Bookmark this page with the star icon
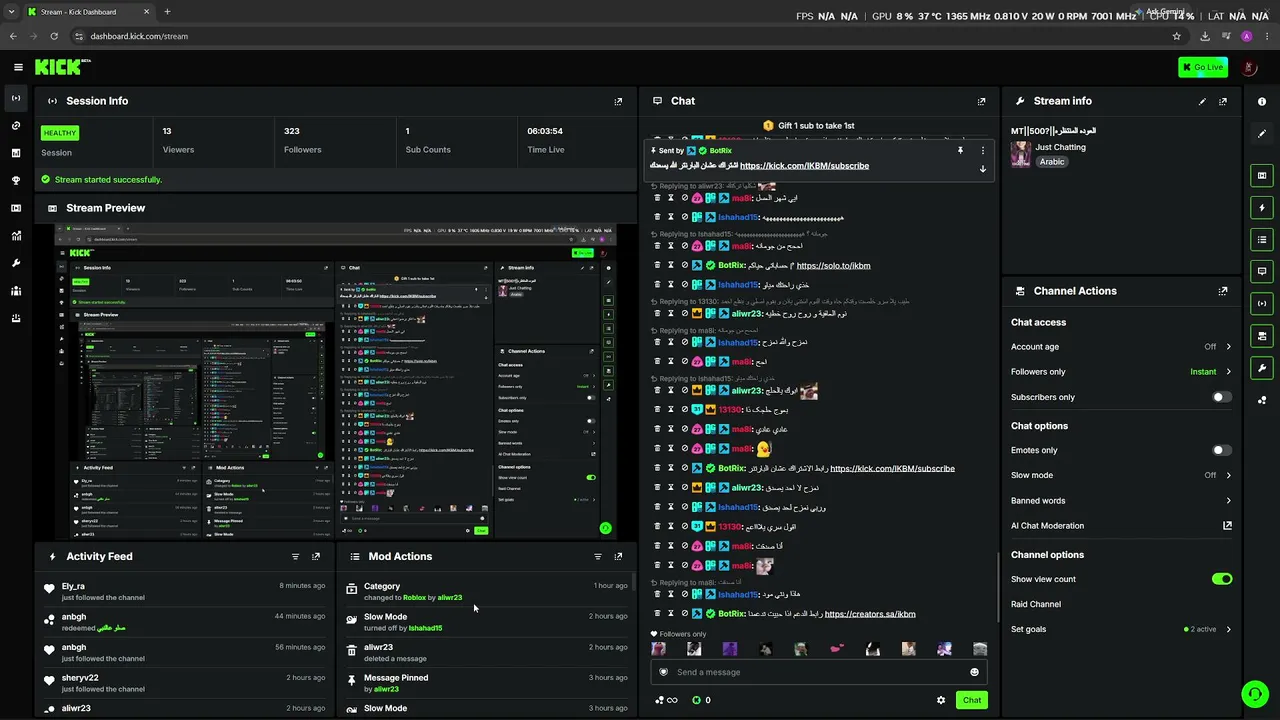Screen dimensions: 1280x720 click(x=1176, y=36)
